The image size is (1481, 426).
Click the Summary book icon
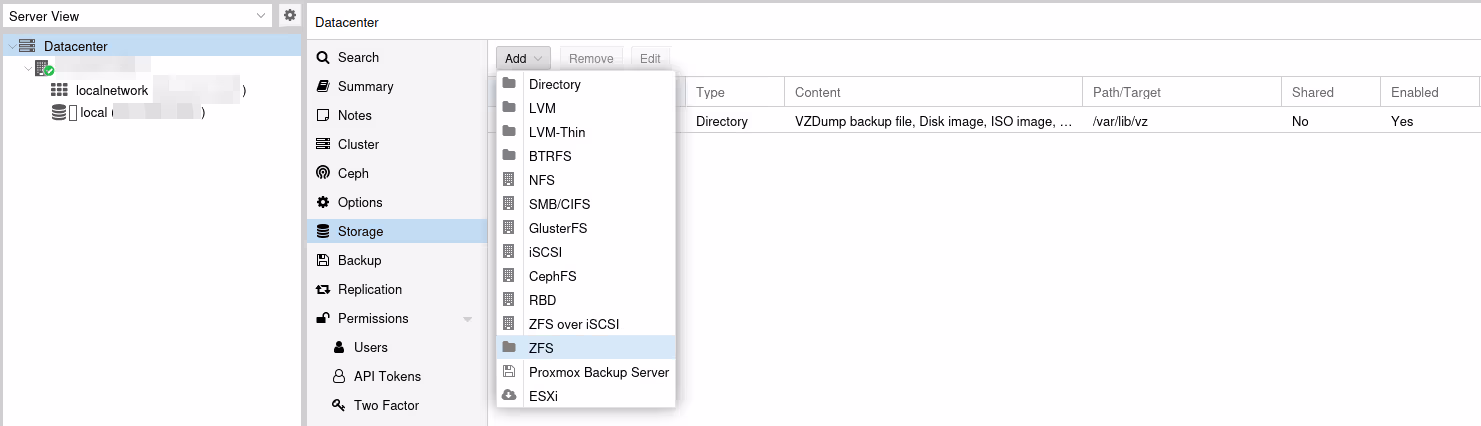323,87
